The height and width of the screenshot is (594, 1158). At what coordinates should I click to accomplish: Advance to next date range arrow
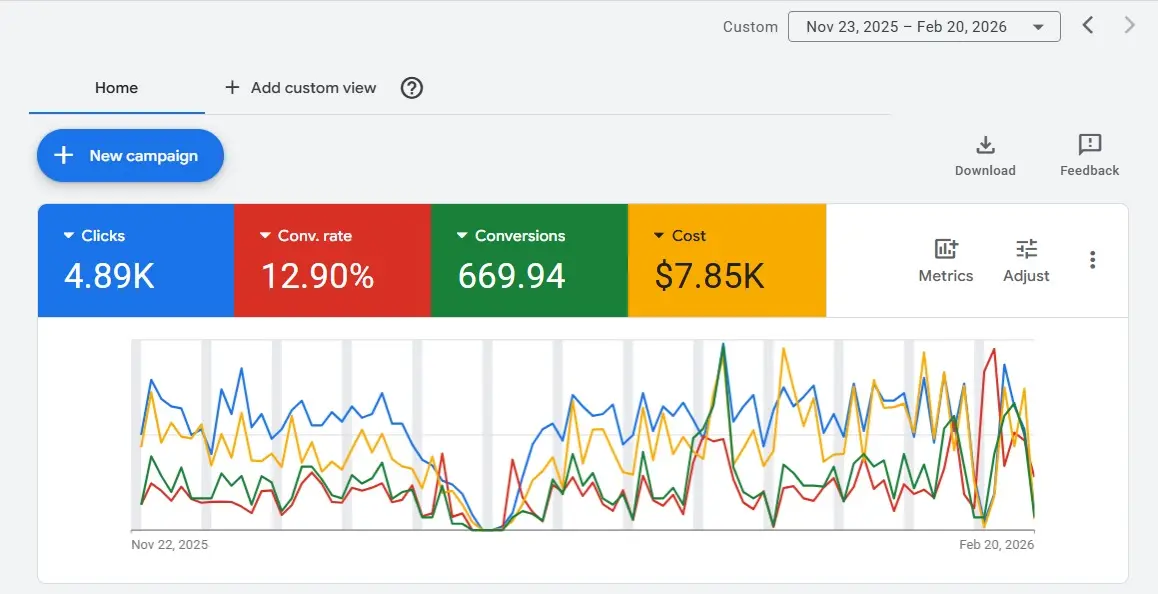tap(1130, 26)
